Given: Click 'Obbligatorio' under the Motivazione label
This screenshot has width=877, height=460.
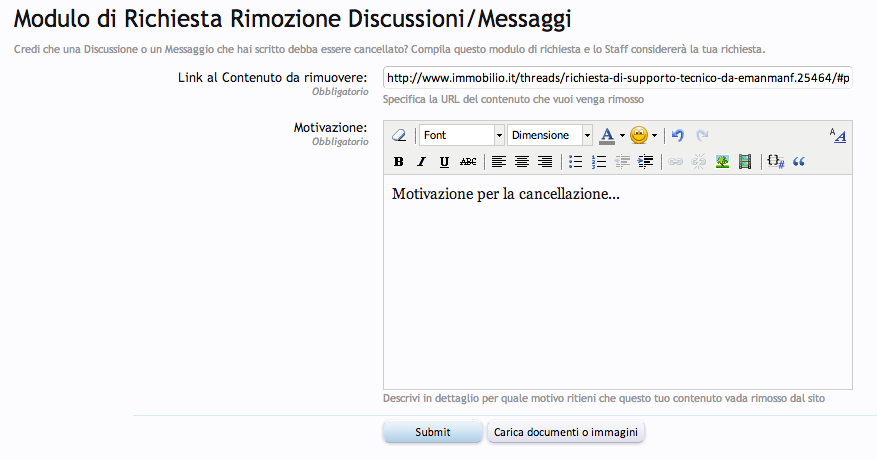Looking at the screenshot, I should (340, 142).
